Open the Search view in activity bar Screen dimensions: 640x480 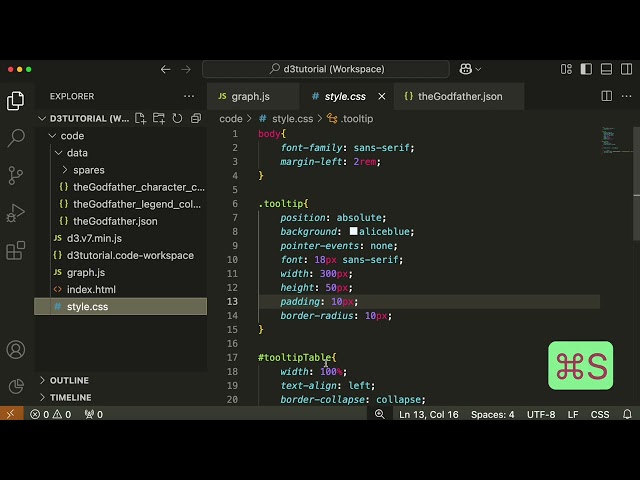[x=16, y=138]
